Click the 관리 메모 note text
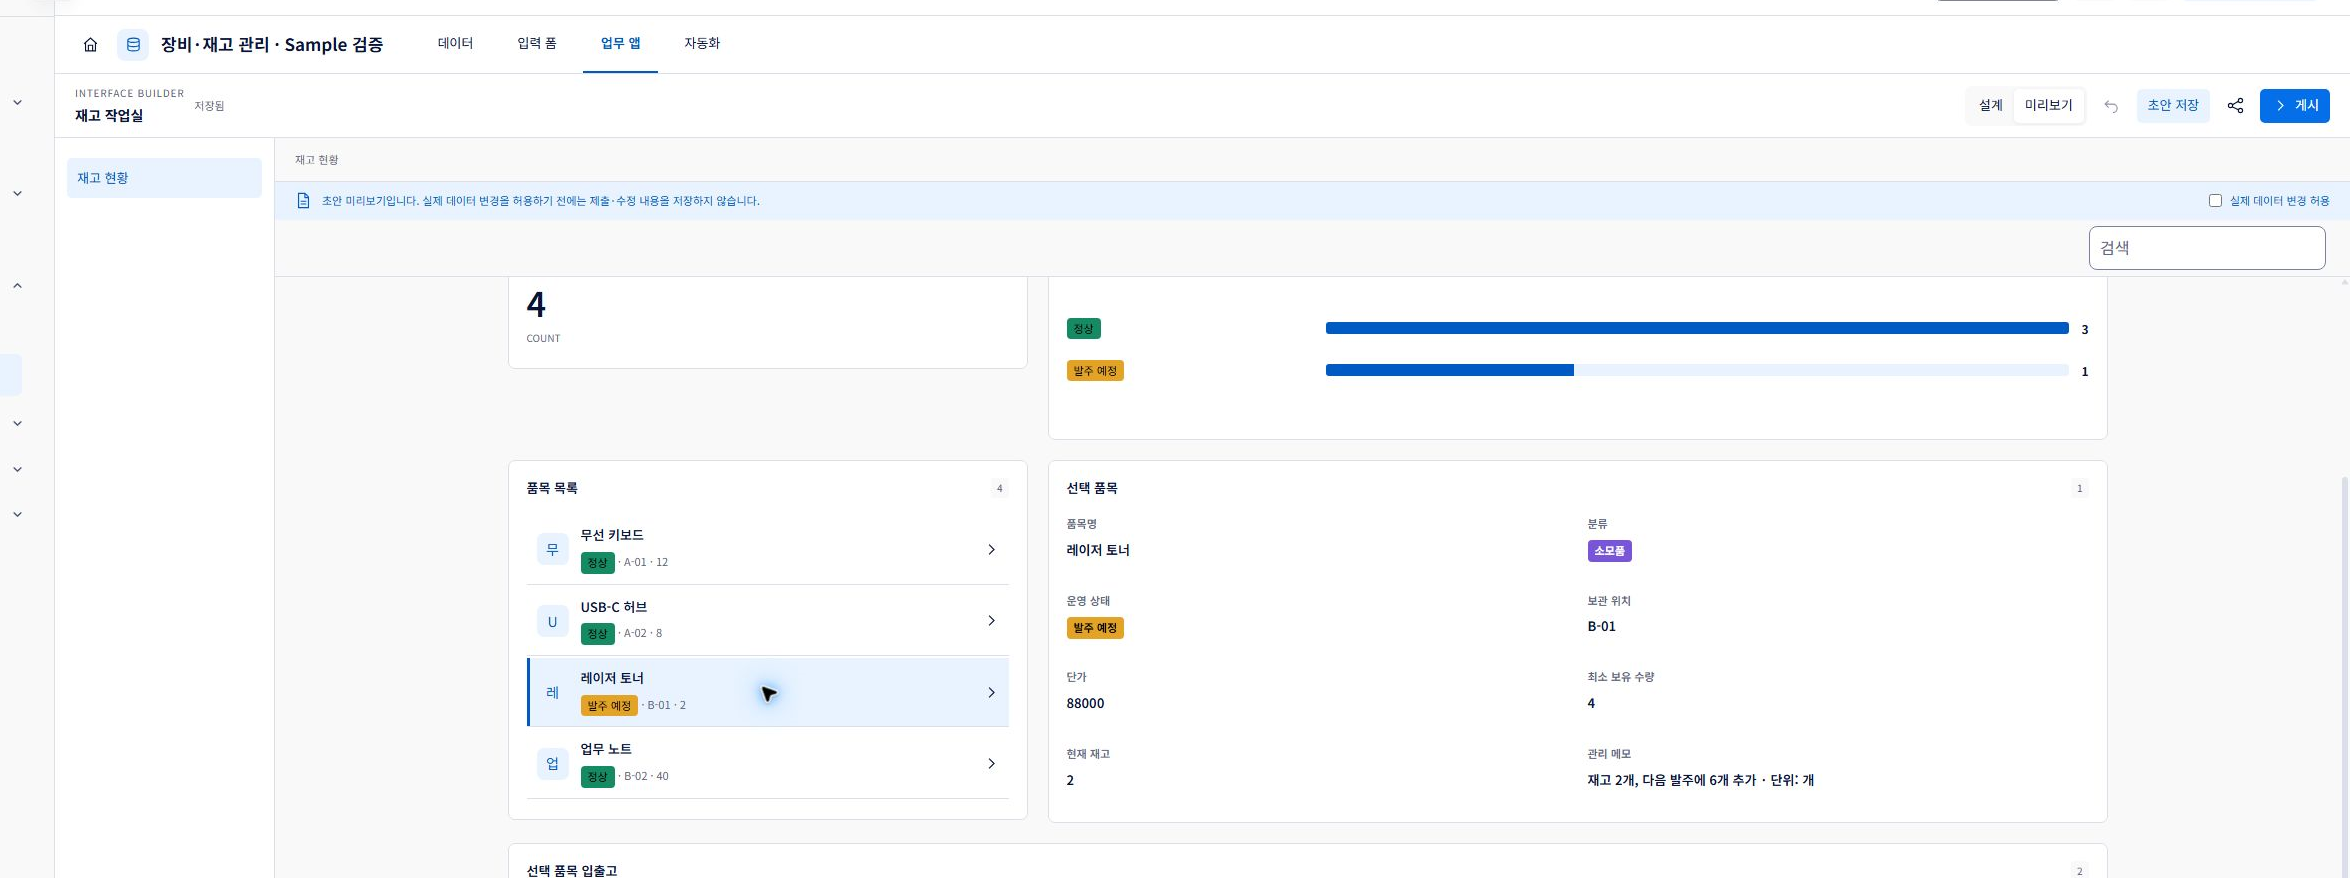The height and width of the screenshot is (878, 2350). click(x=1700, y=780)
